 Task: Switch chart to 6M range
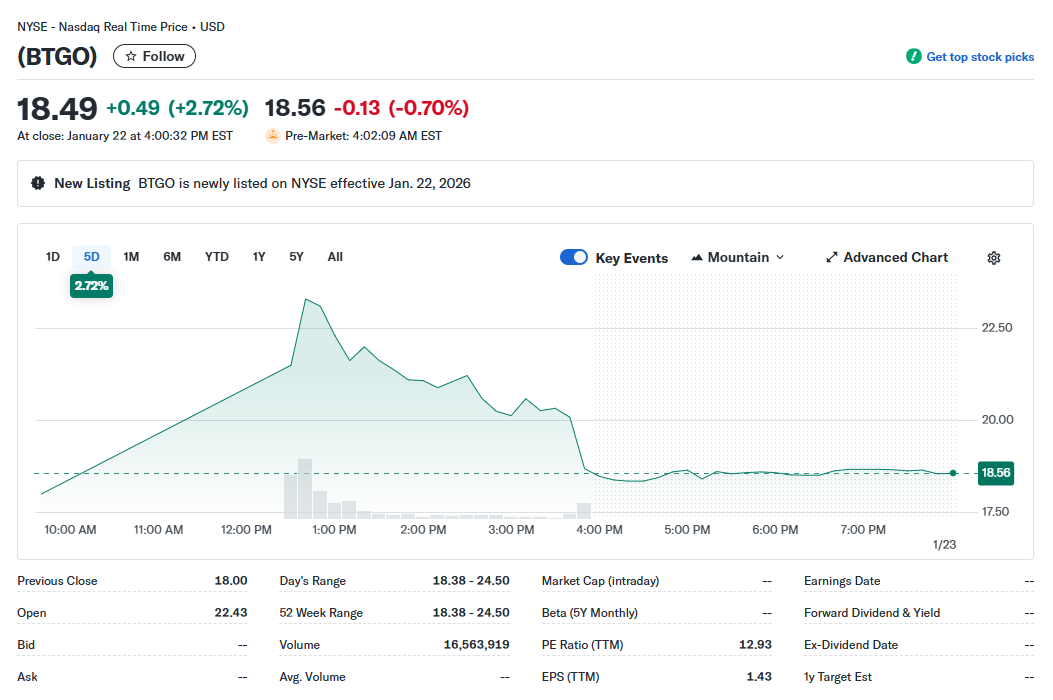pos(172,257)
